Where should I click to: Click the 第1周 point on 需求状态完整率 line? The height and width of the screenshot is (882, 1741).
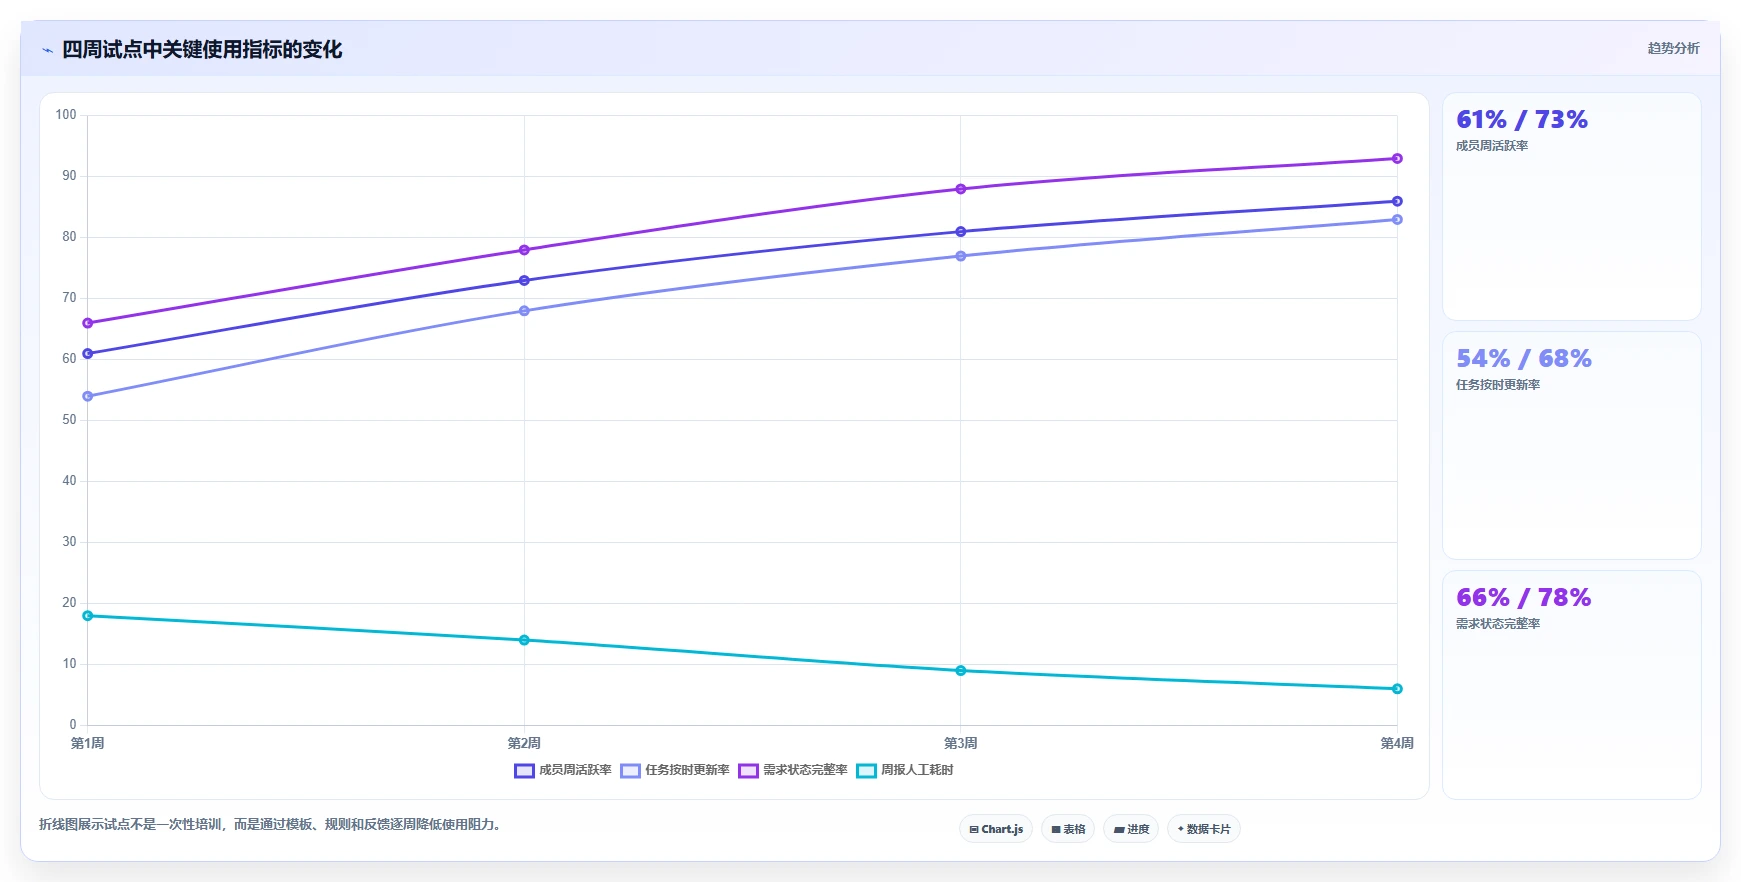click(x=88, y=323)
